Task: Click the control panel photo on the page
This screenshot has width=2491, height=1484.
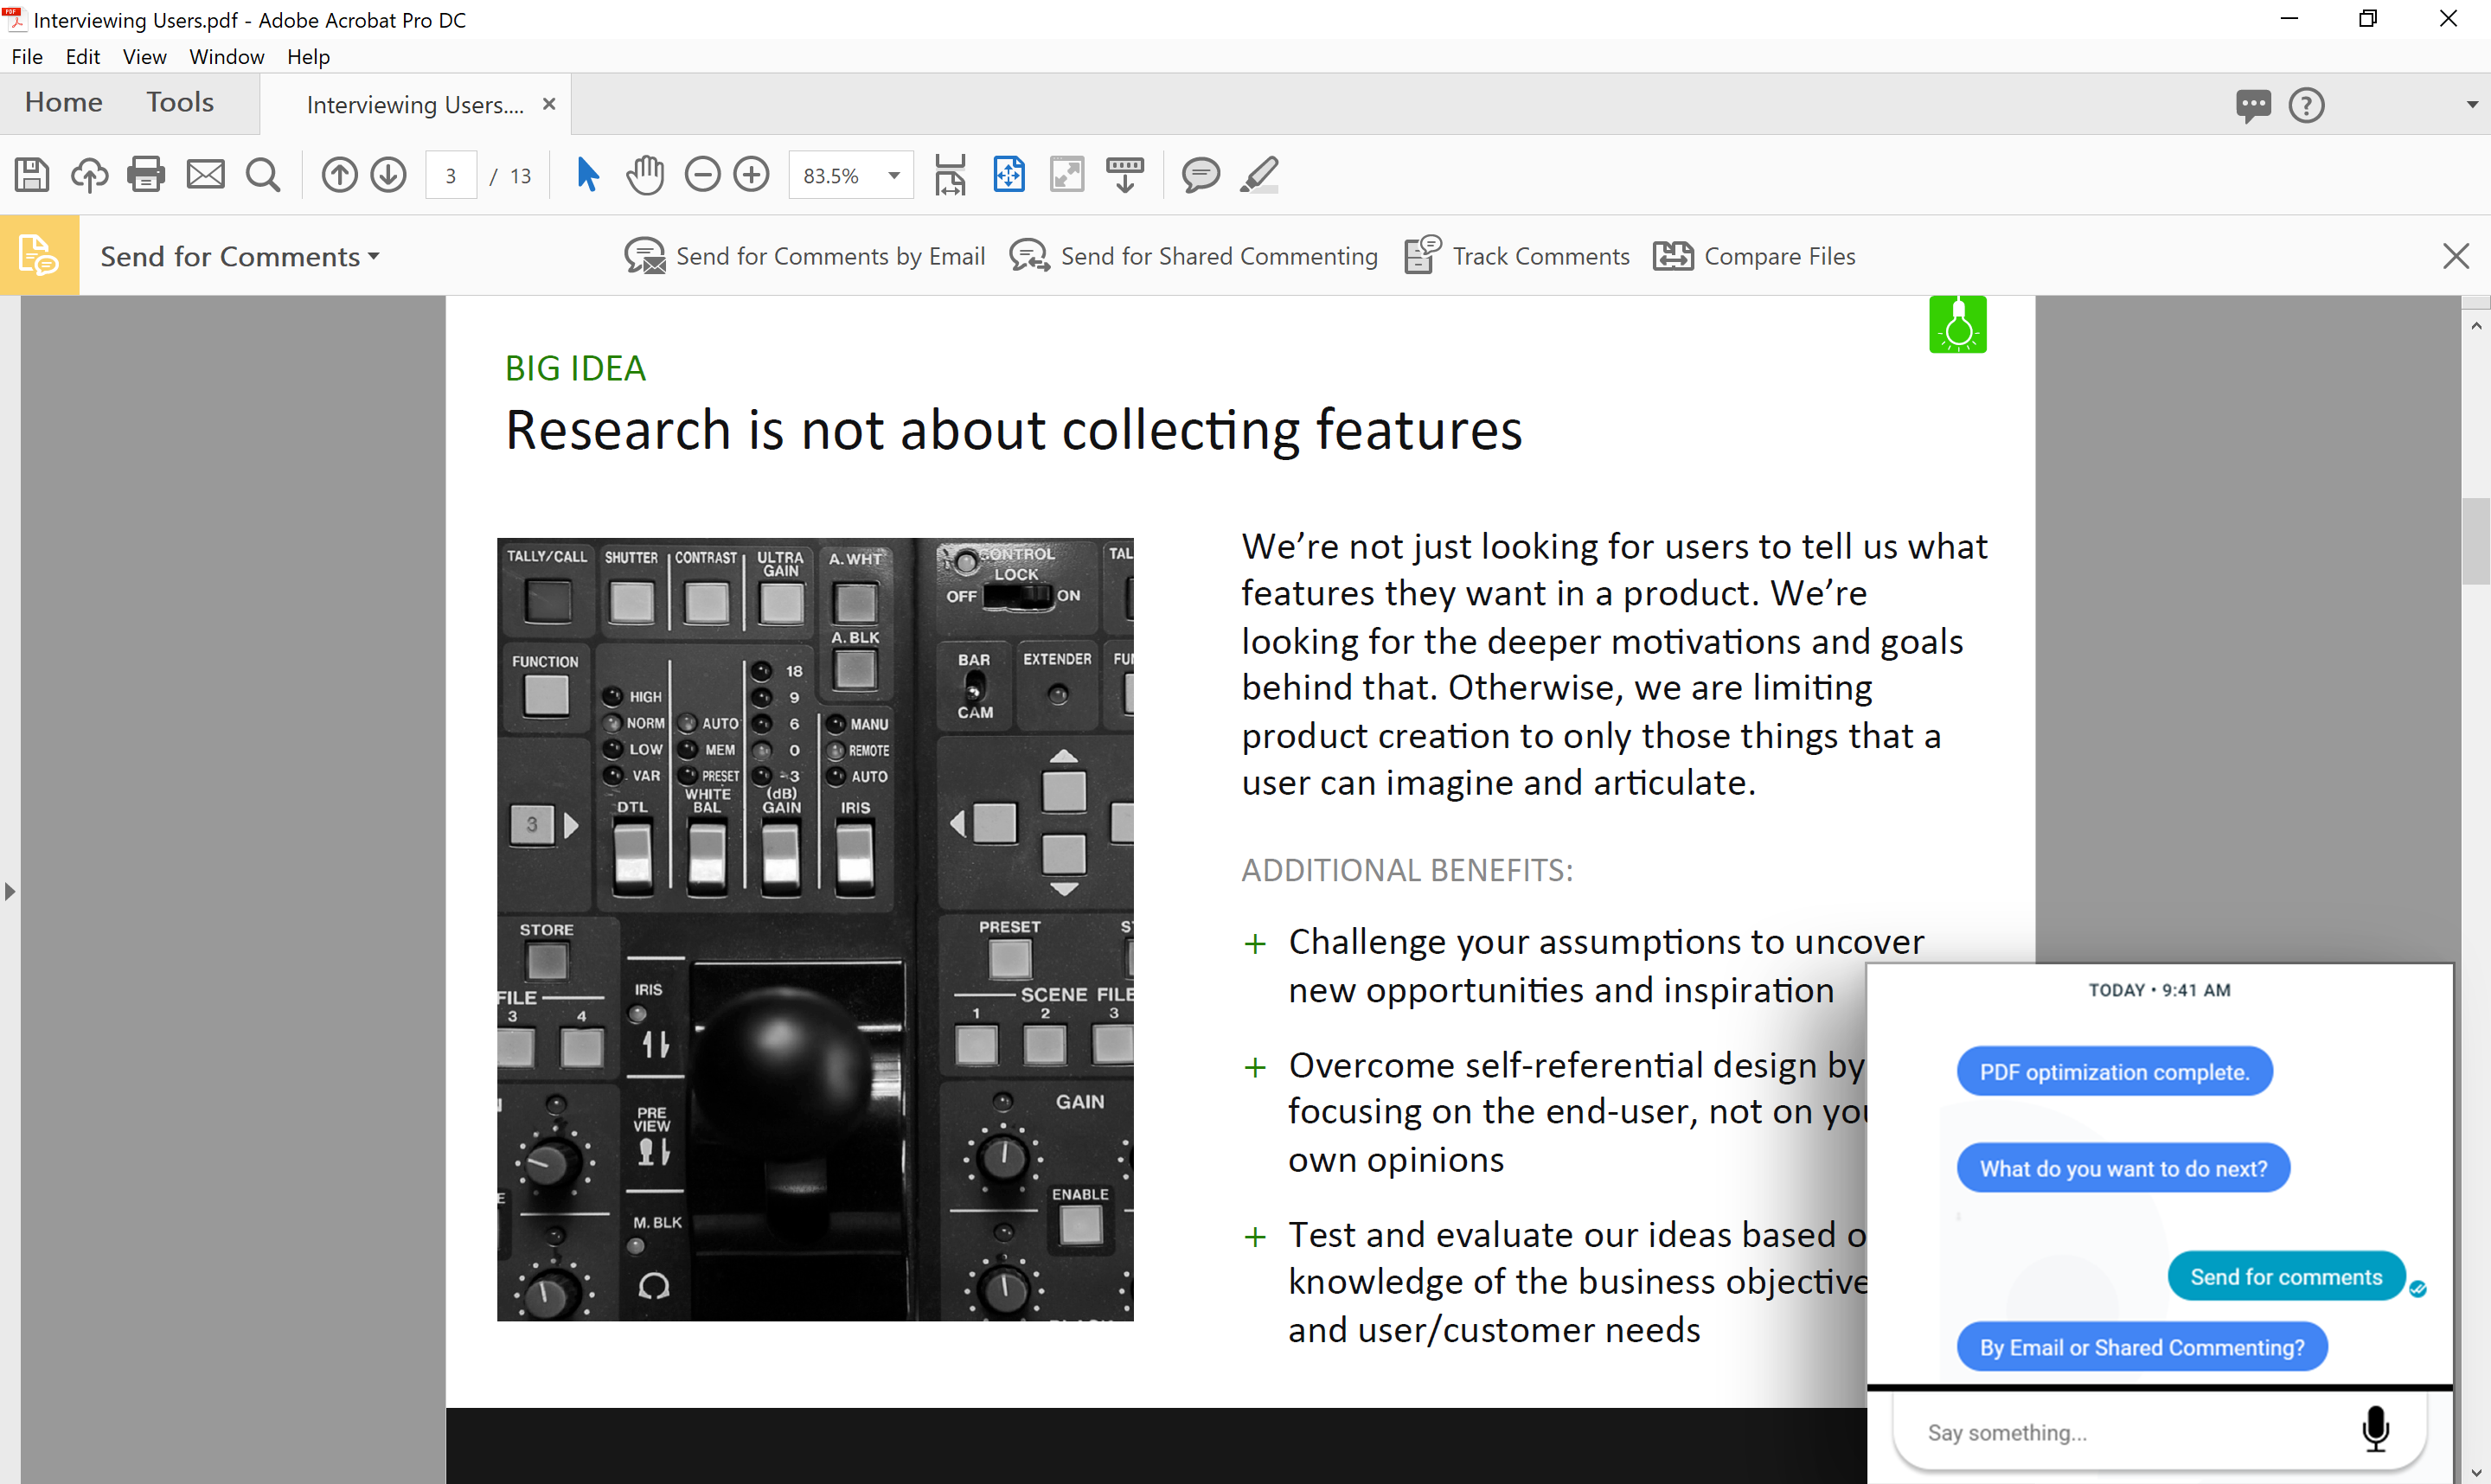Action: [815, 929]
